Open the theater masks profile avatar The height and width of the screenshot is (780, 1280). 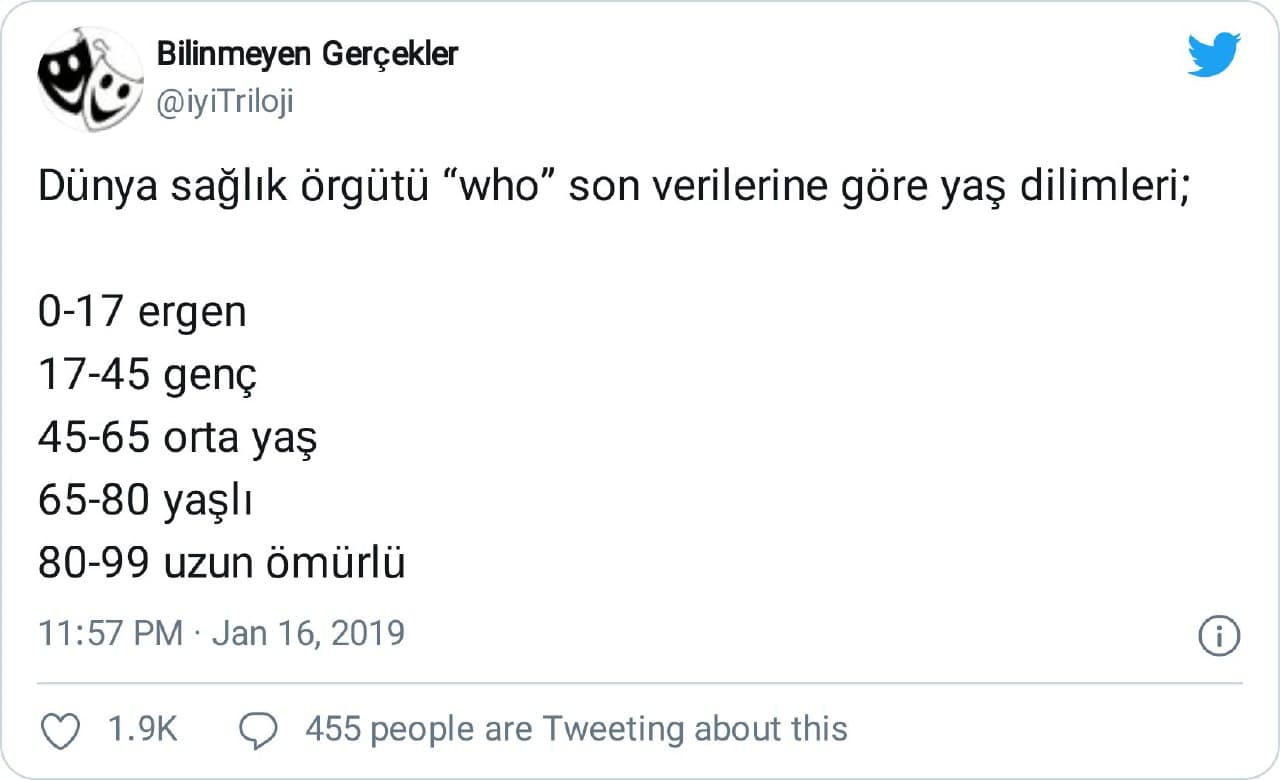tap(90, 78)
